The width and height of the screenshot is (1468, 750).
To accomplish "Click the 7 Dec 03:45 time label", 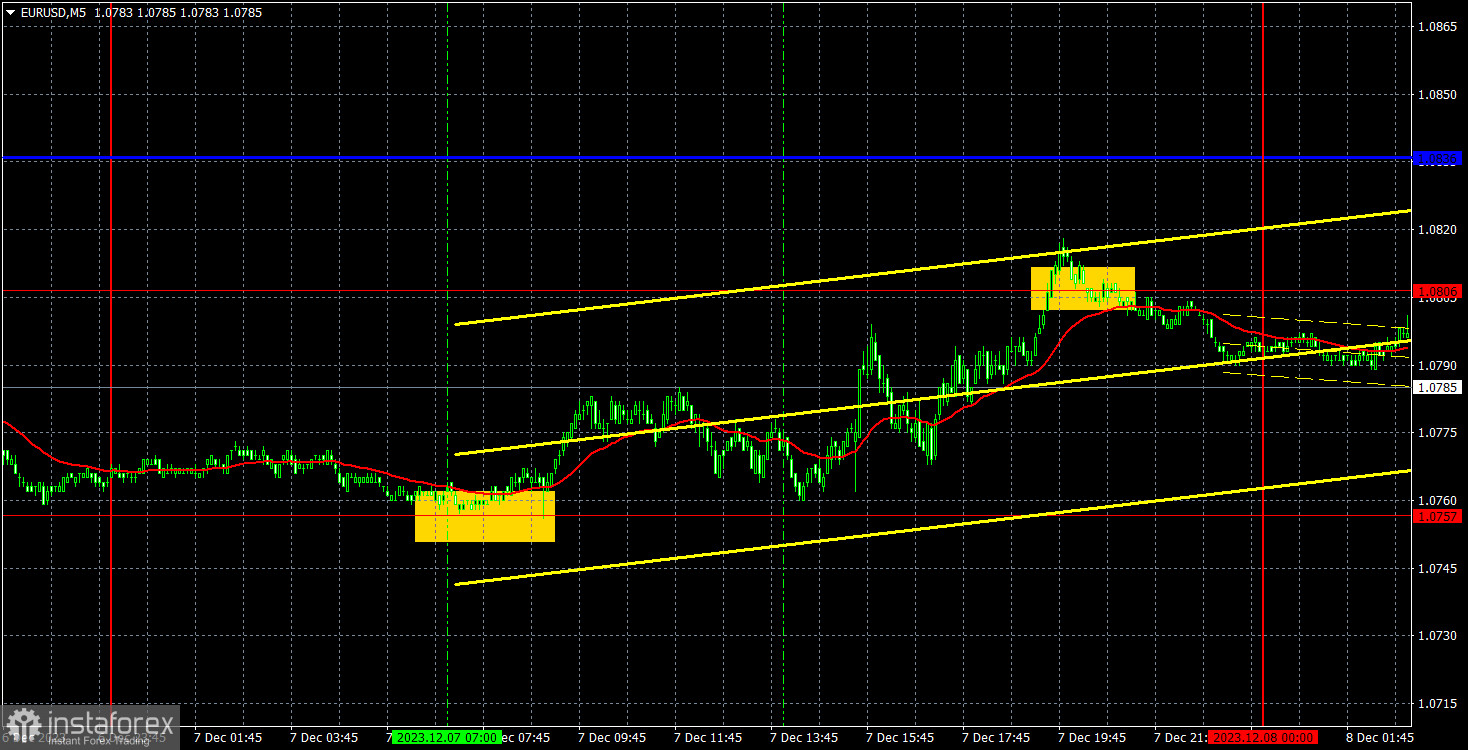I will tap(324, 737).
